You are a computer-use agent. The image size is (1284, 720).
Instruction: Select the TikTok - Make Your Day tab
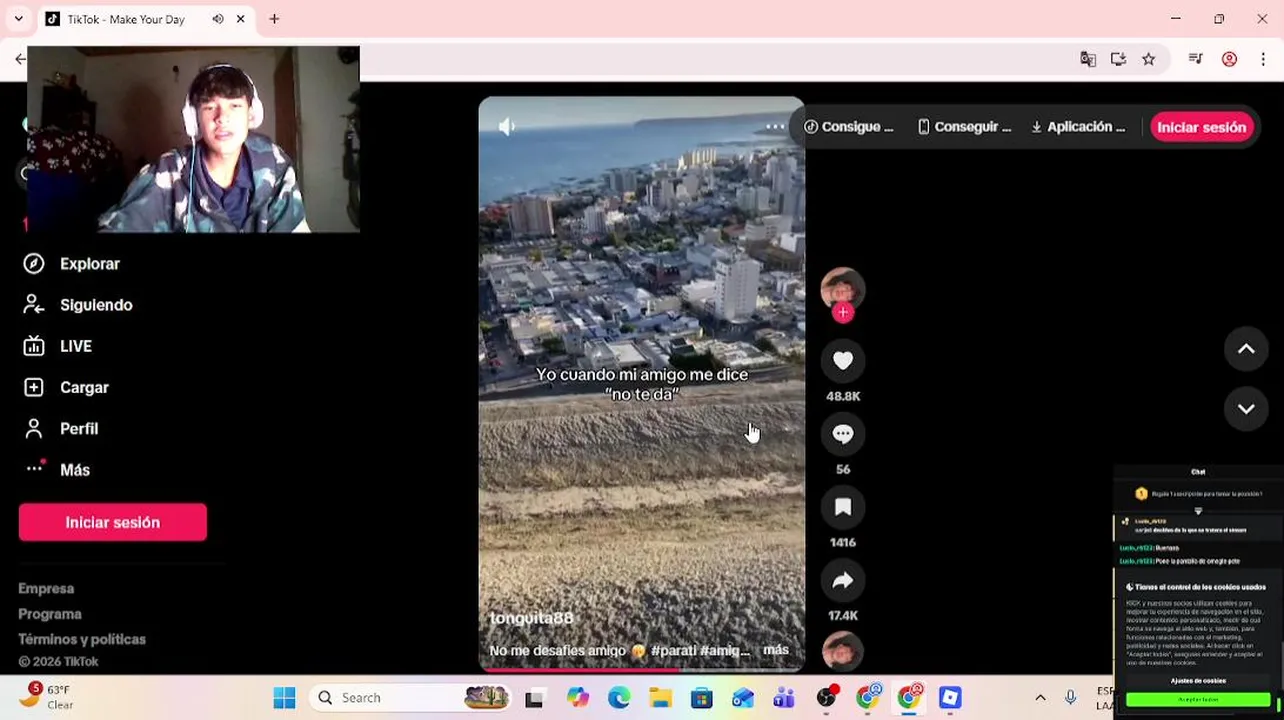(125, 19)
